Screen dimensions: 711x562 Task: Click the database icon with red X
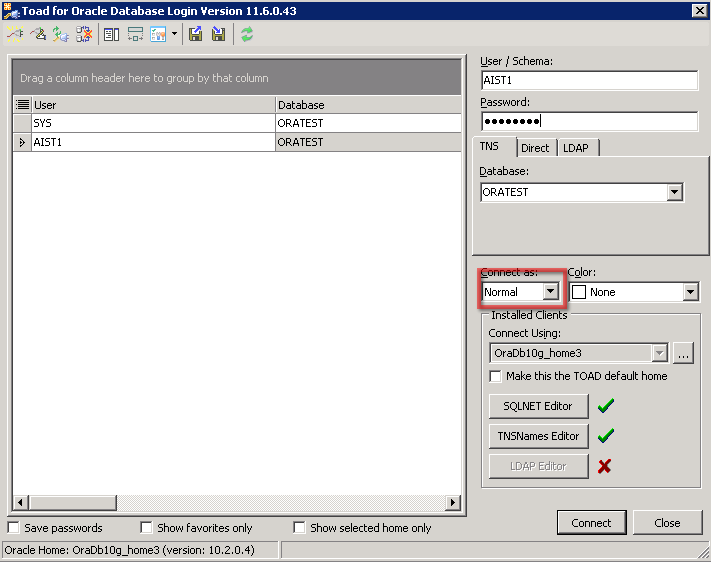pyautogui.click(x=84, y=34)
